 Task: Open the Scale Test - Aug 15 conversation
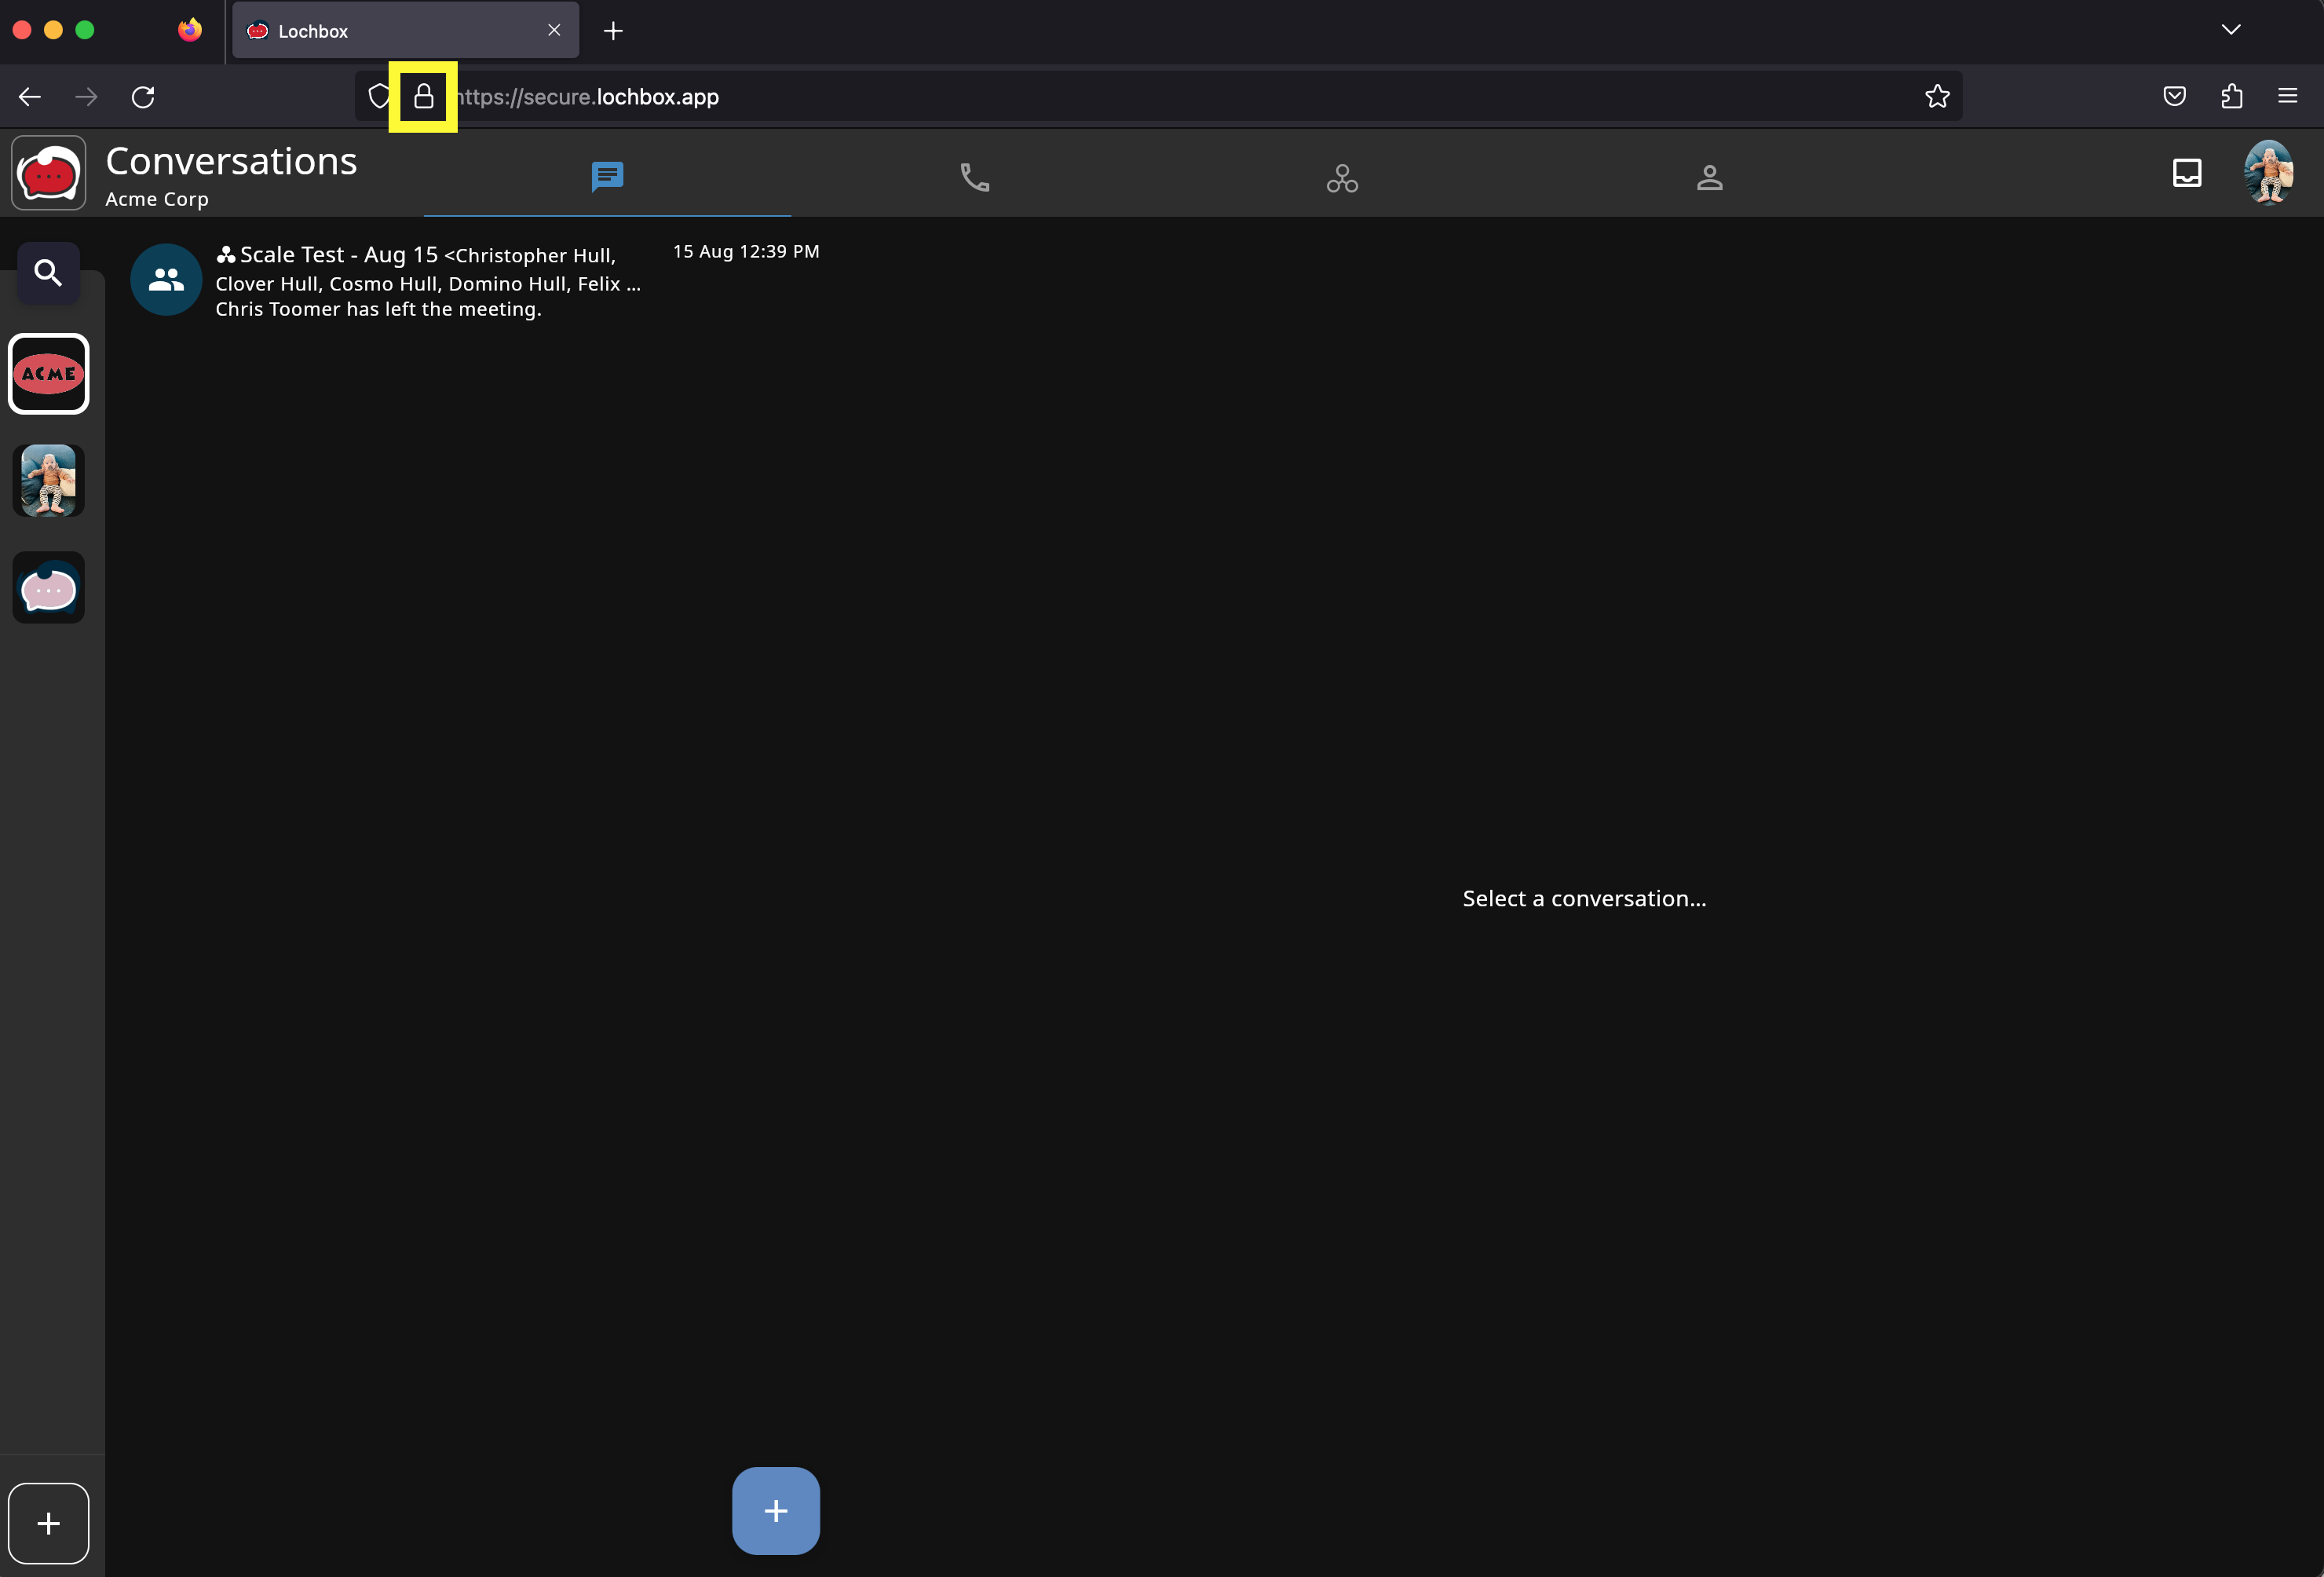pos(430,281)
